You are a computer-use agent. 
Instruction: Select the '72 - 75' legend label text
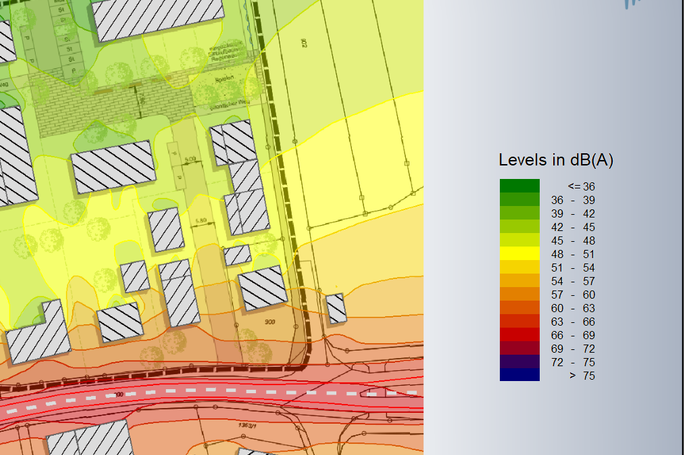pos(573,362)
